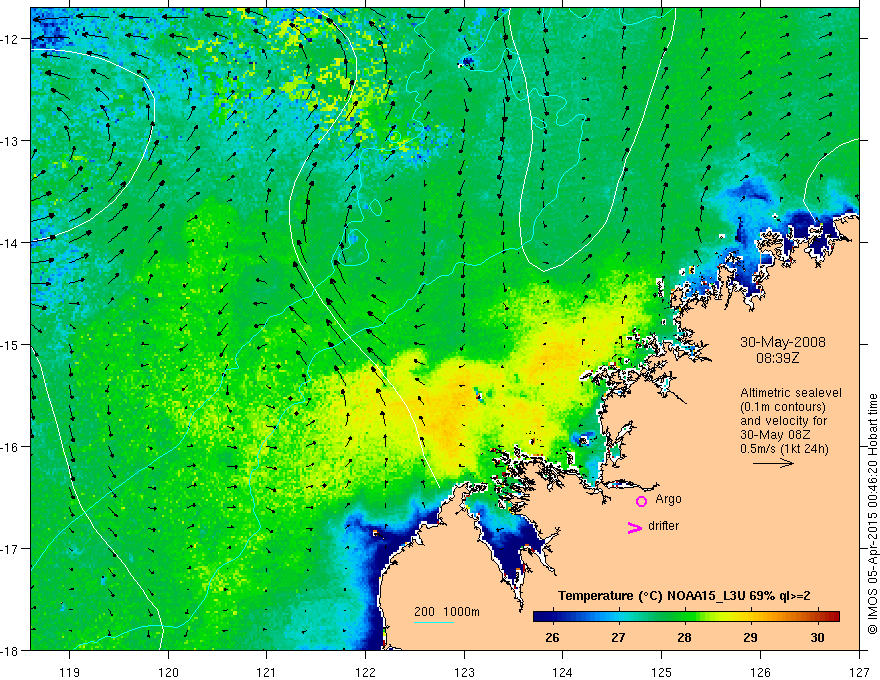
Task: Click longitude axis label 124
Action: [563, 672]
